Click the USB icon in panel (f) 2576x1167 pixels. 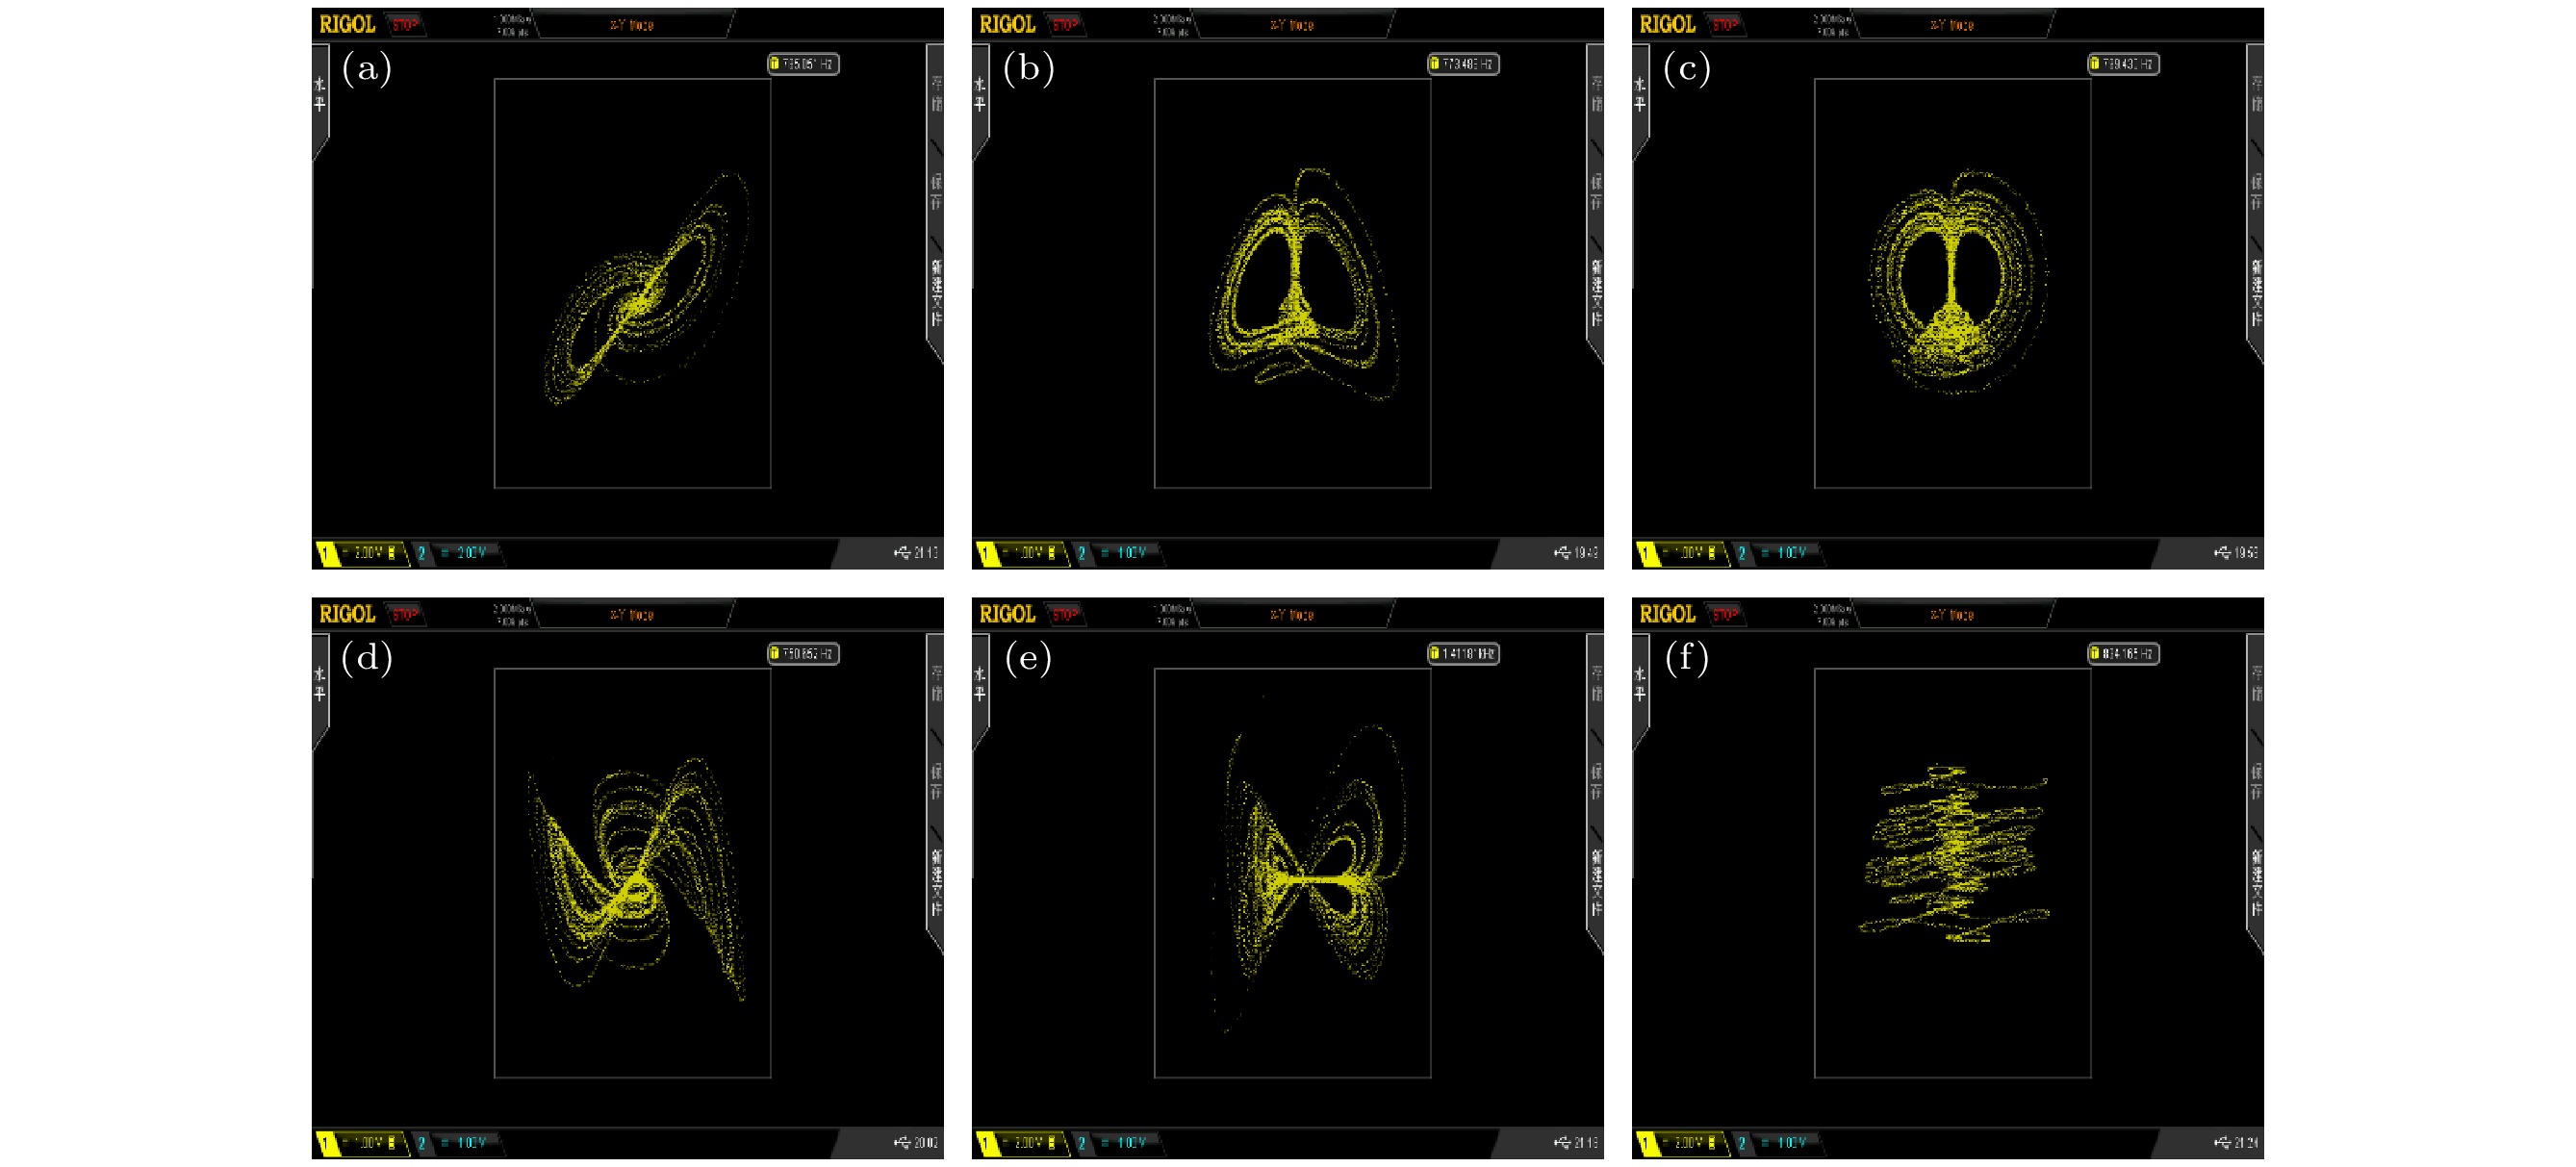2222,1142
